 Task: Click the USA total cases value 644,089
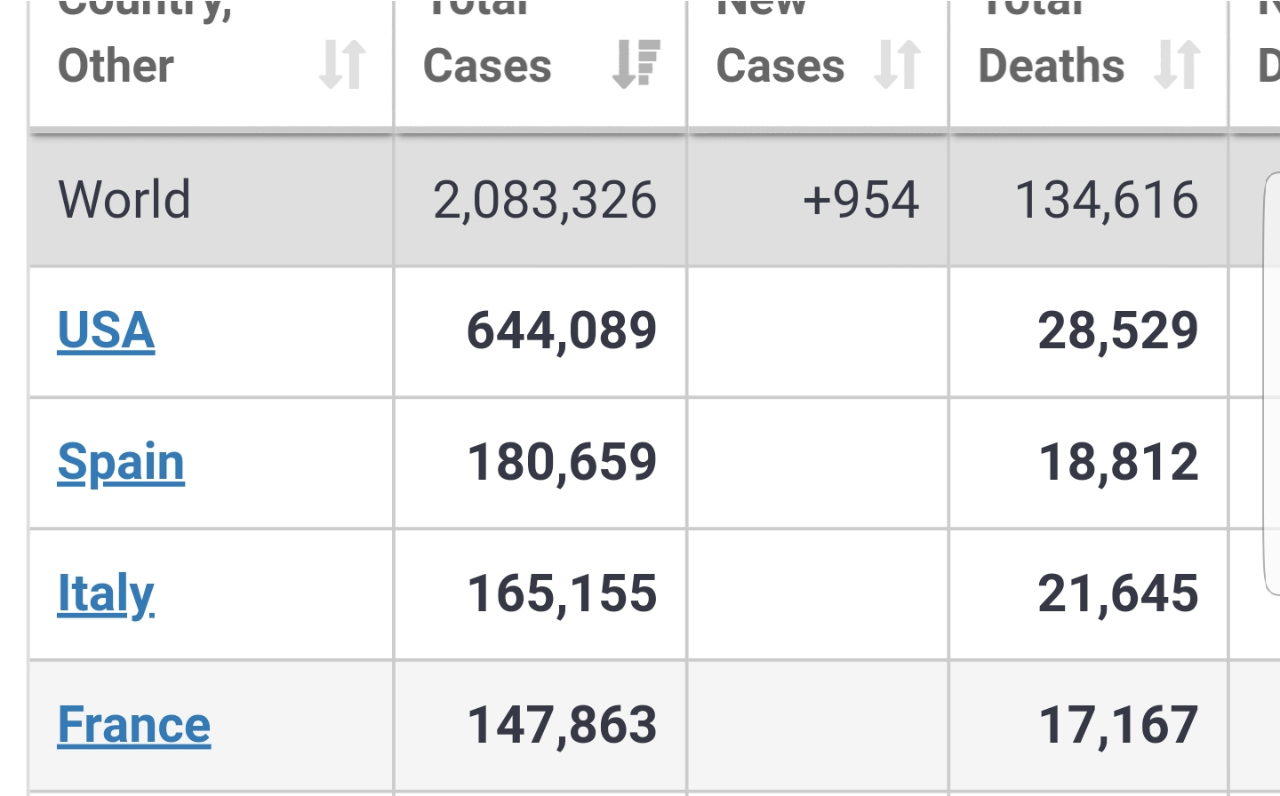point(562,331)
